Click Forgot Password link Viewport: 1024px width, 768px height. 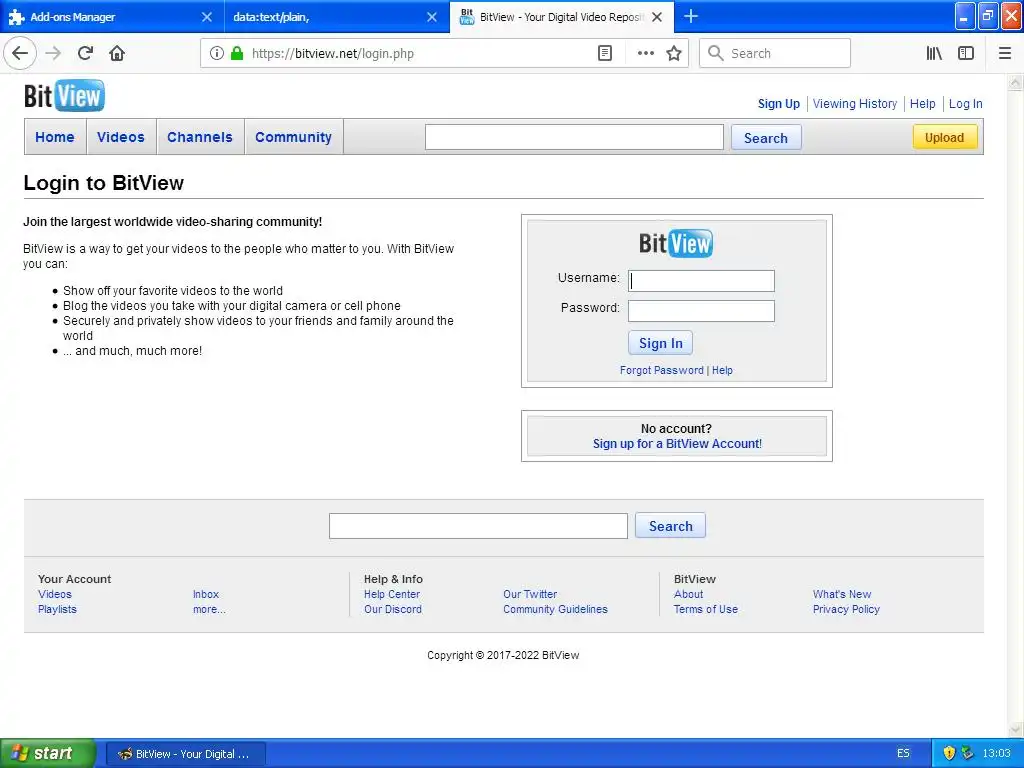click(x=662, y=370)
